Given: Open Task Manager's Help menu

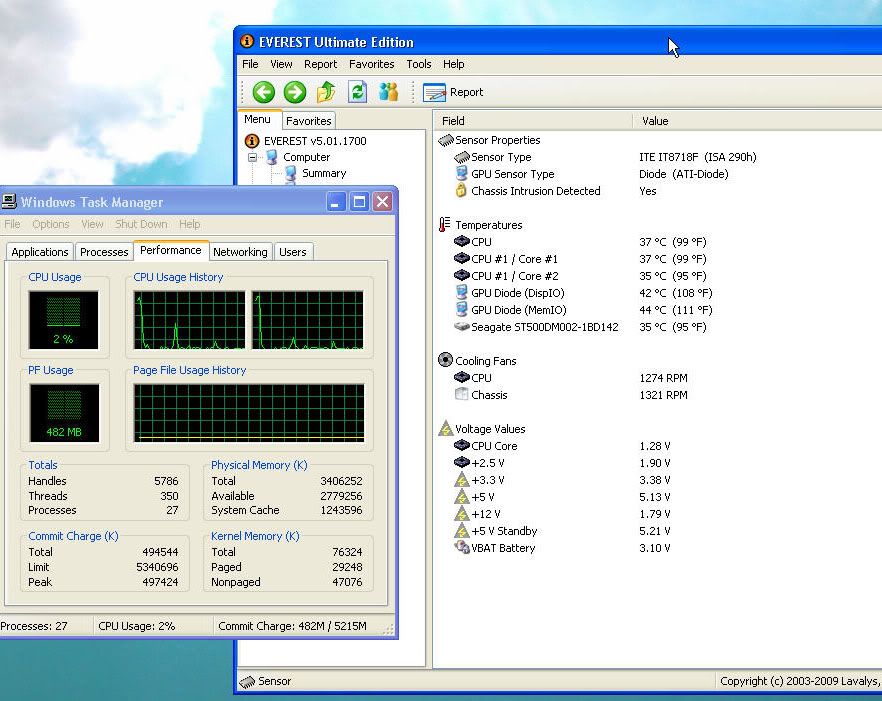Looking at the screenshot, I should click(x=190, y=224).
